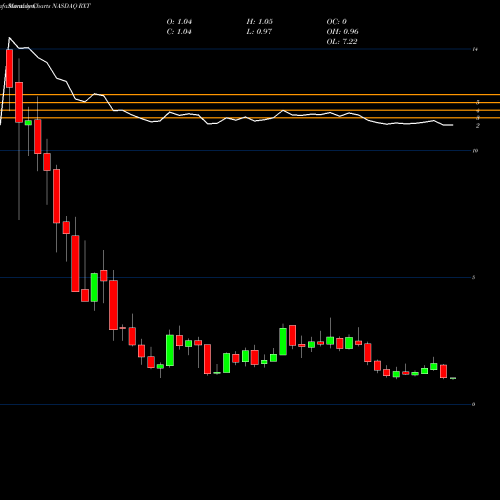Click the 'OC: 0' readout
Image resolution: width=500 pixels, height=500 pixels.
click(x=337, y=22)
